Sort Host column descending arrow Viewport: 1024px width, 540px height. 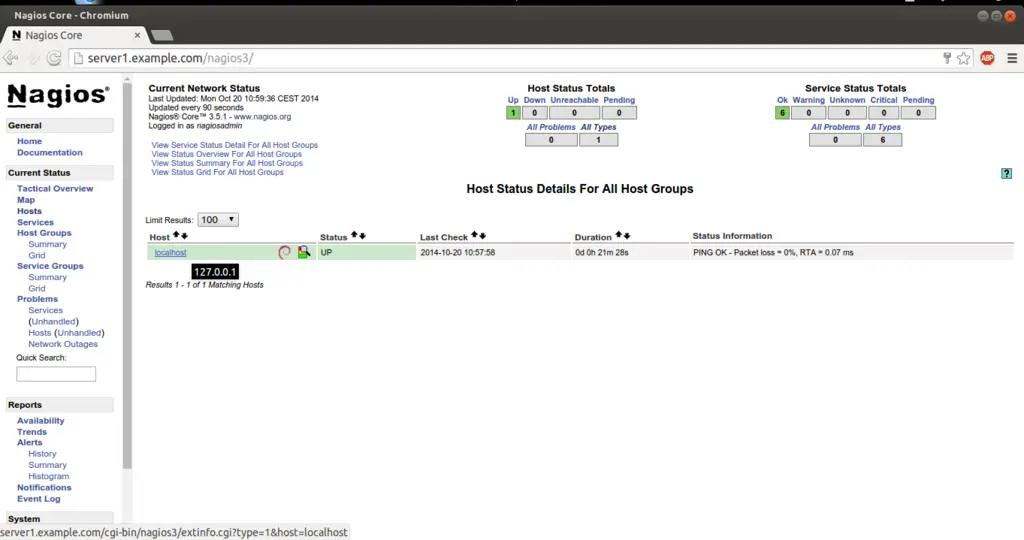184,236
